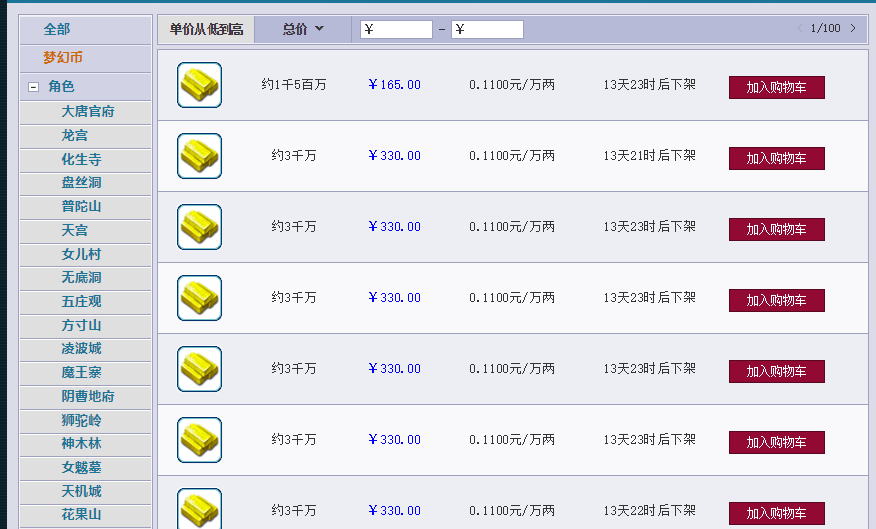
Task: Choose 花果山 in the role list
Action: 81,515
